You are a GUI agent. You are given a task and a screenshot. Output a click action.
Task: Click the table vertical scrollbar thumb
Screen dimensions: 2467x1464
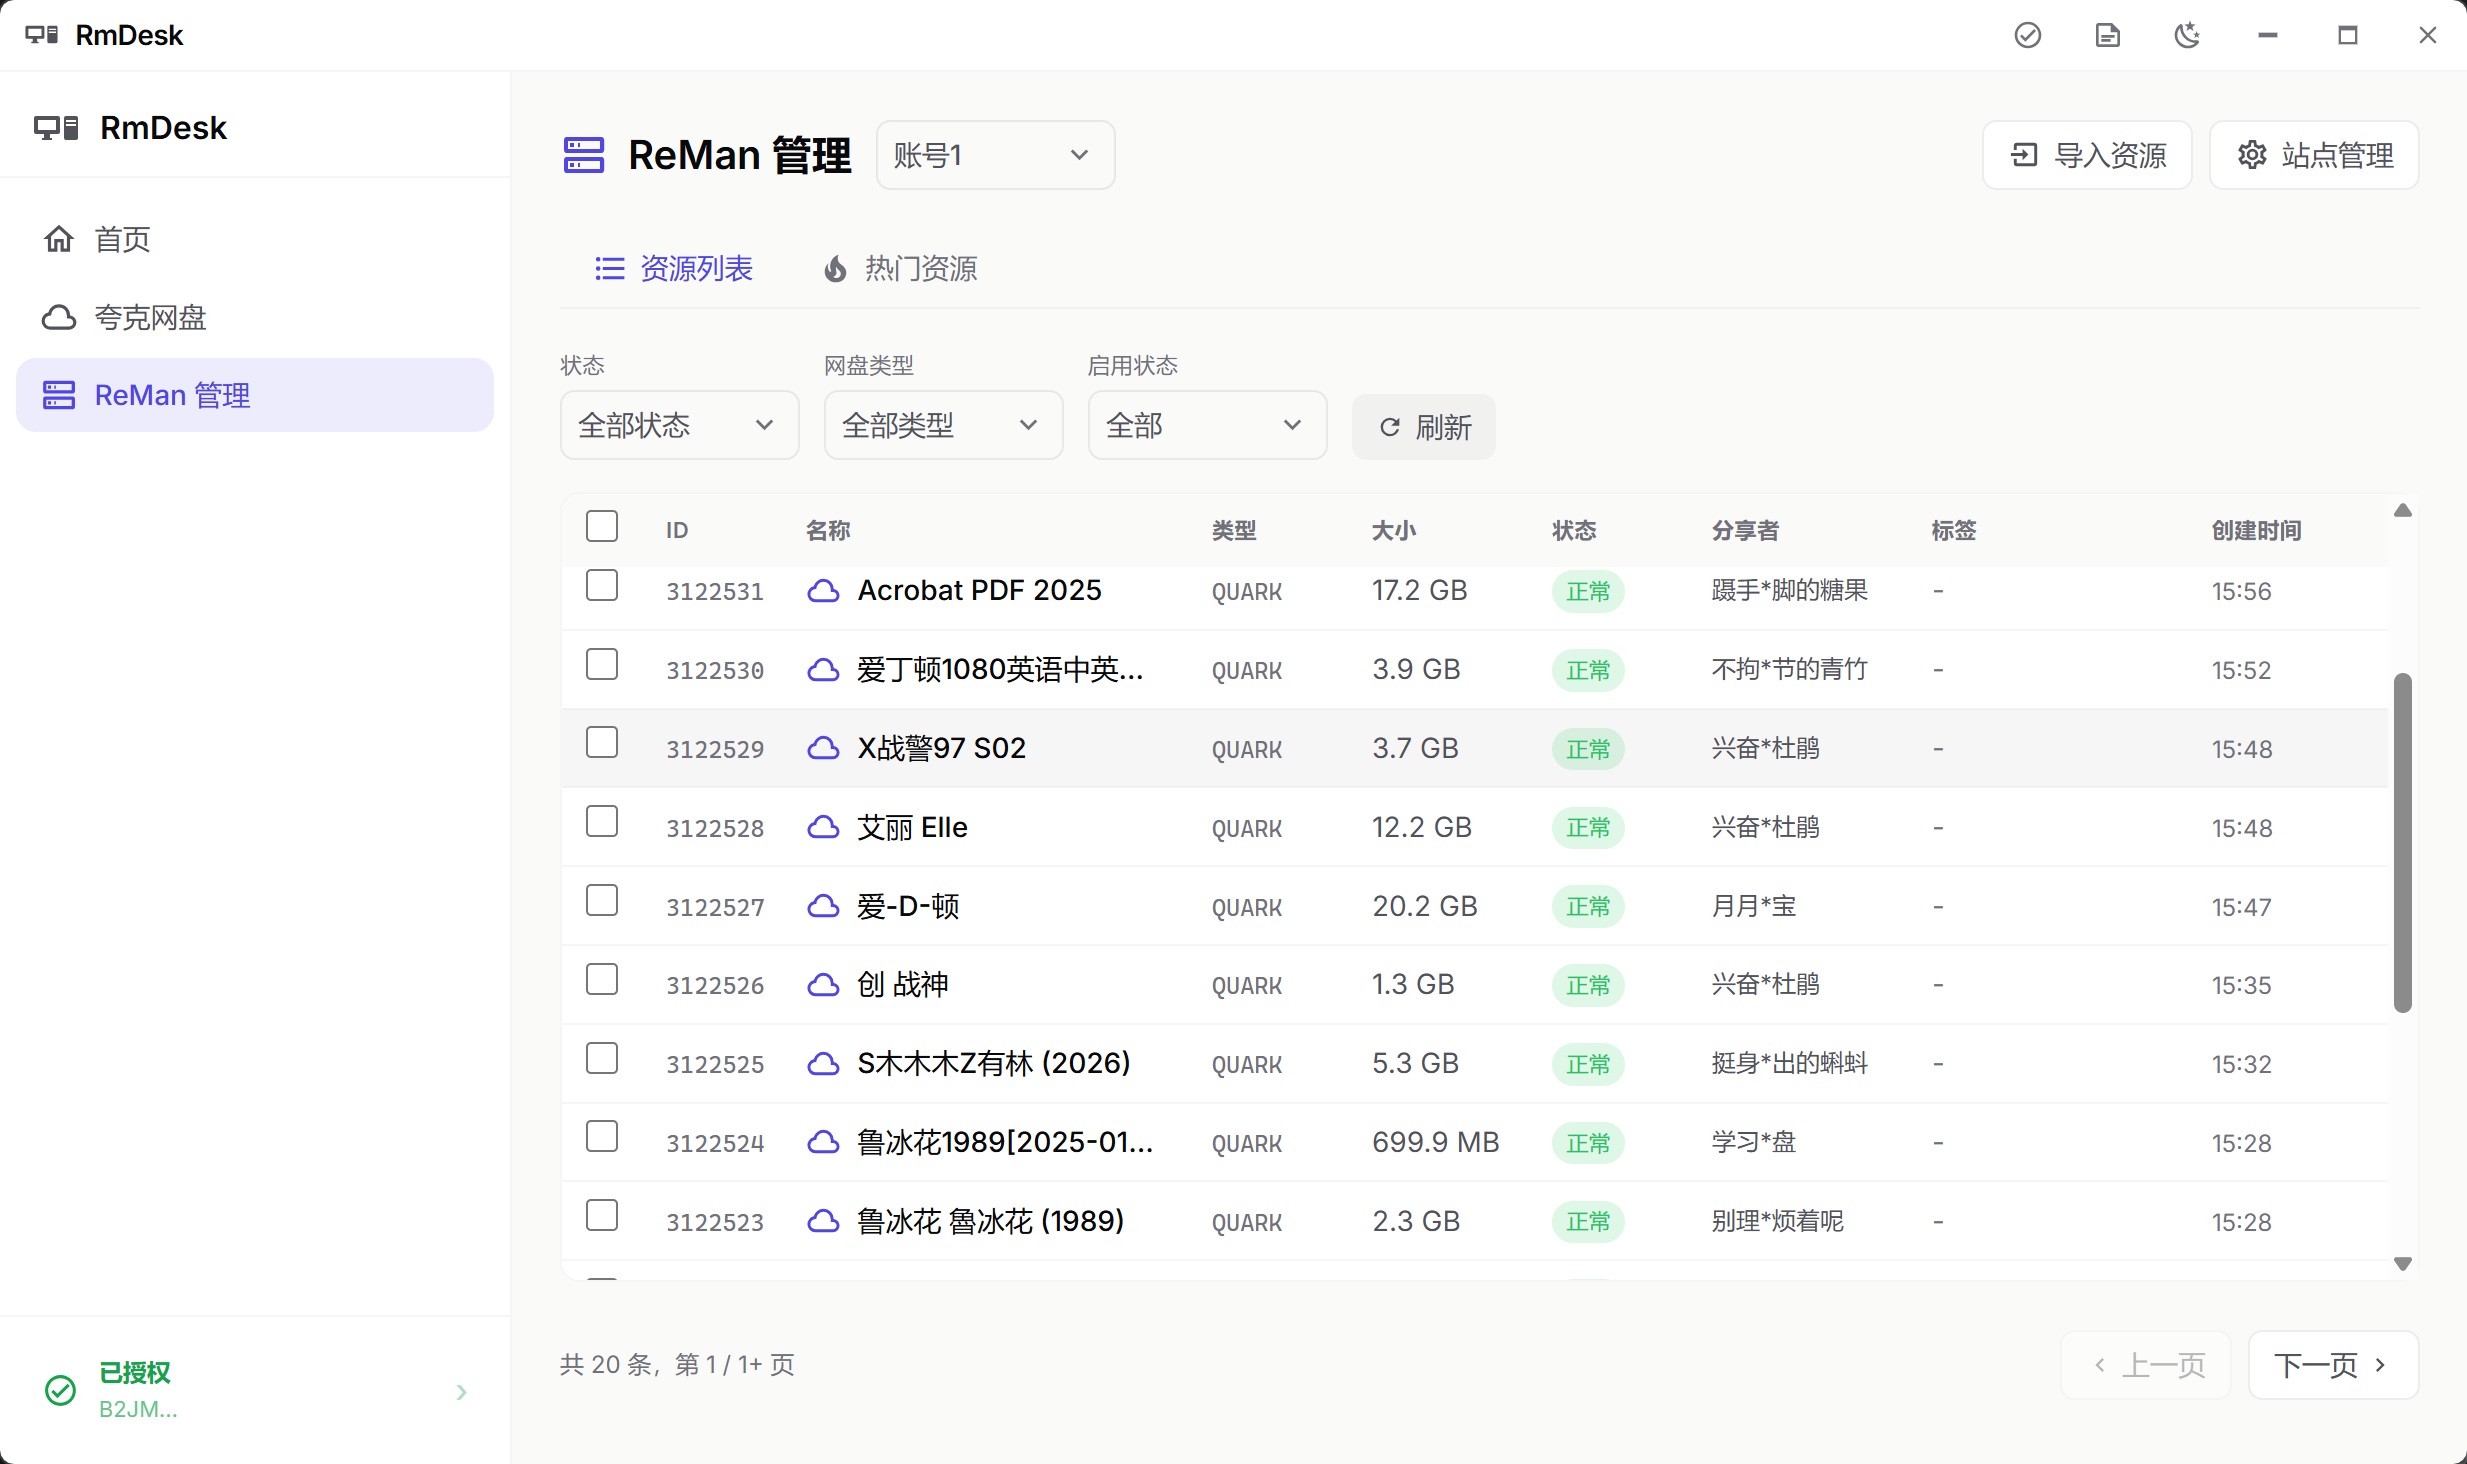point(2402,843)
